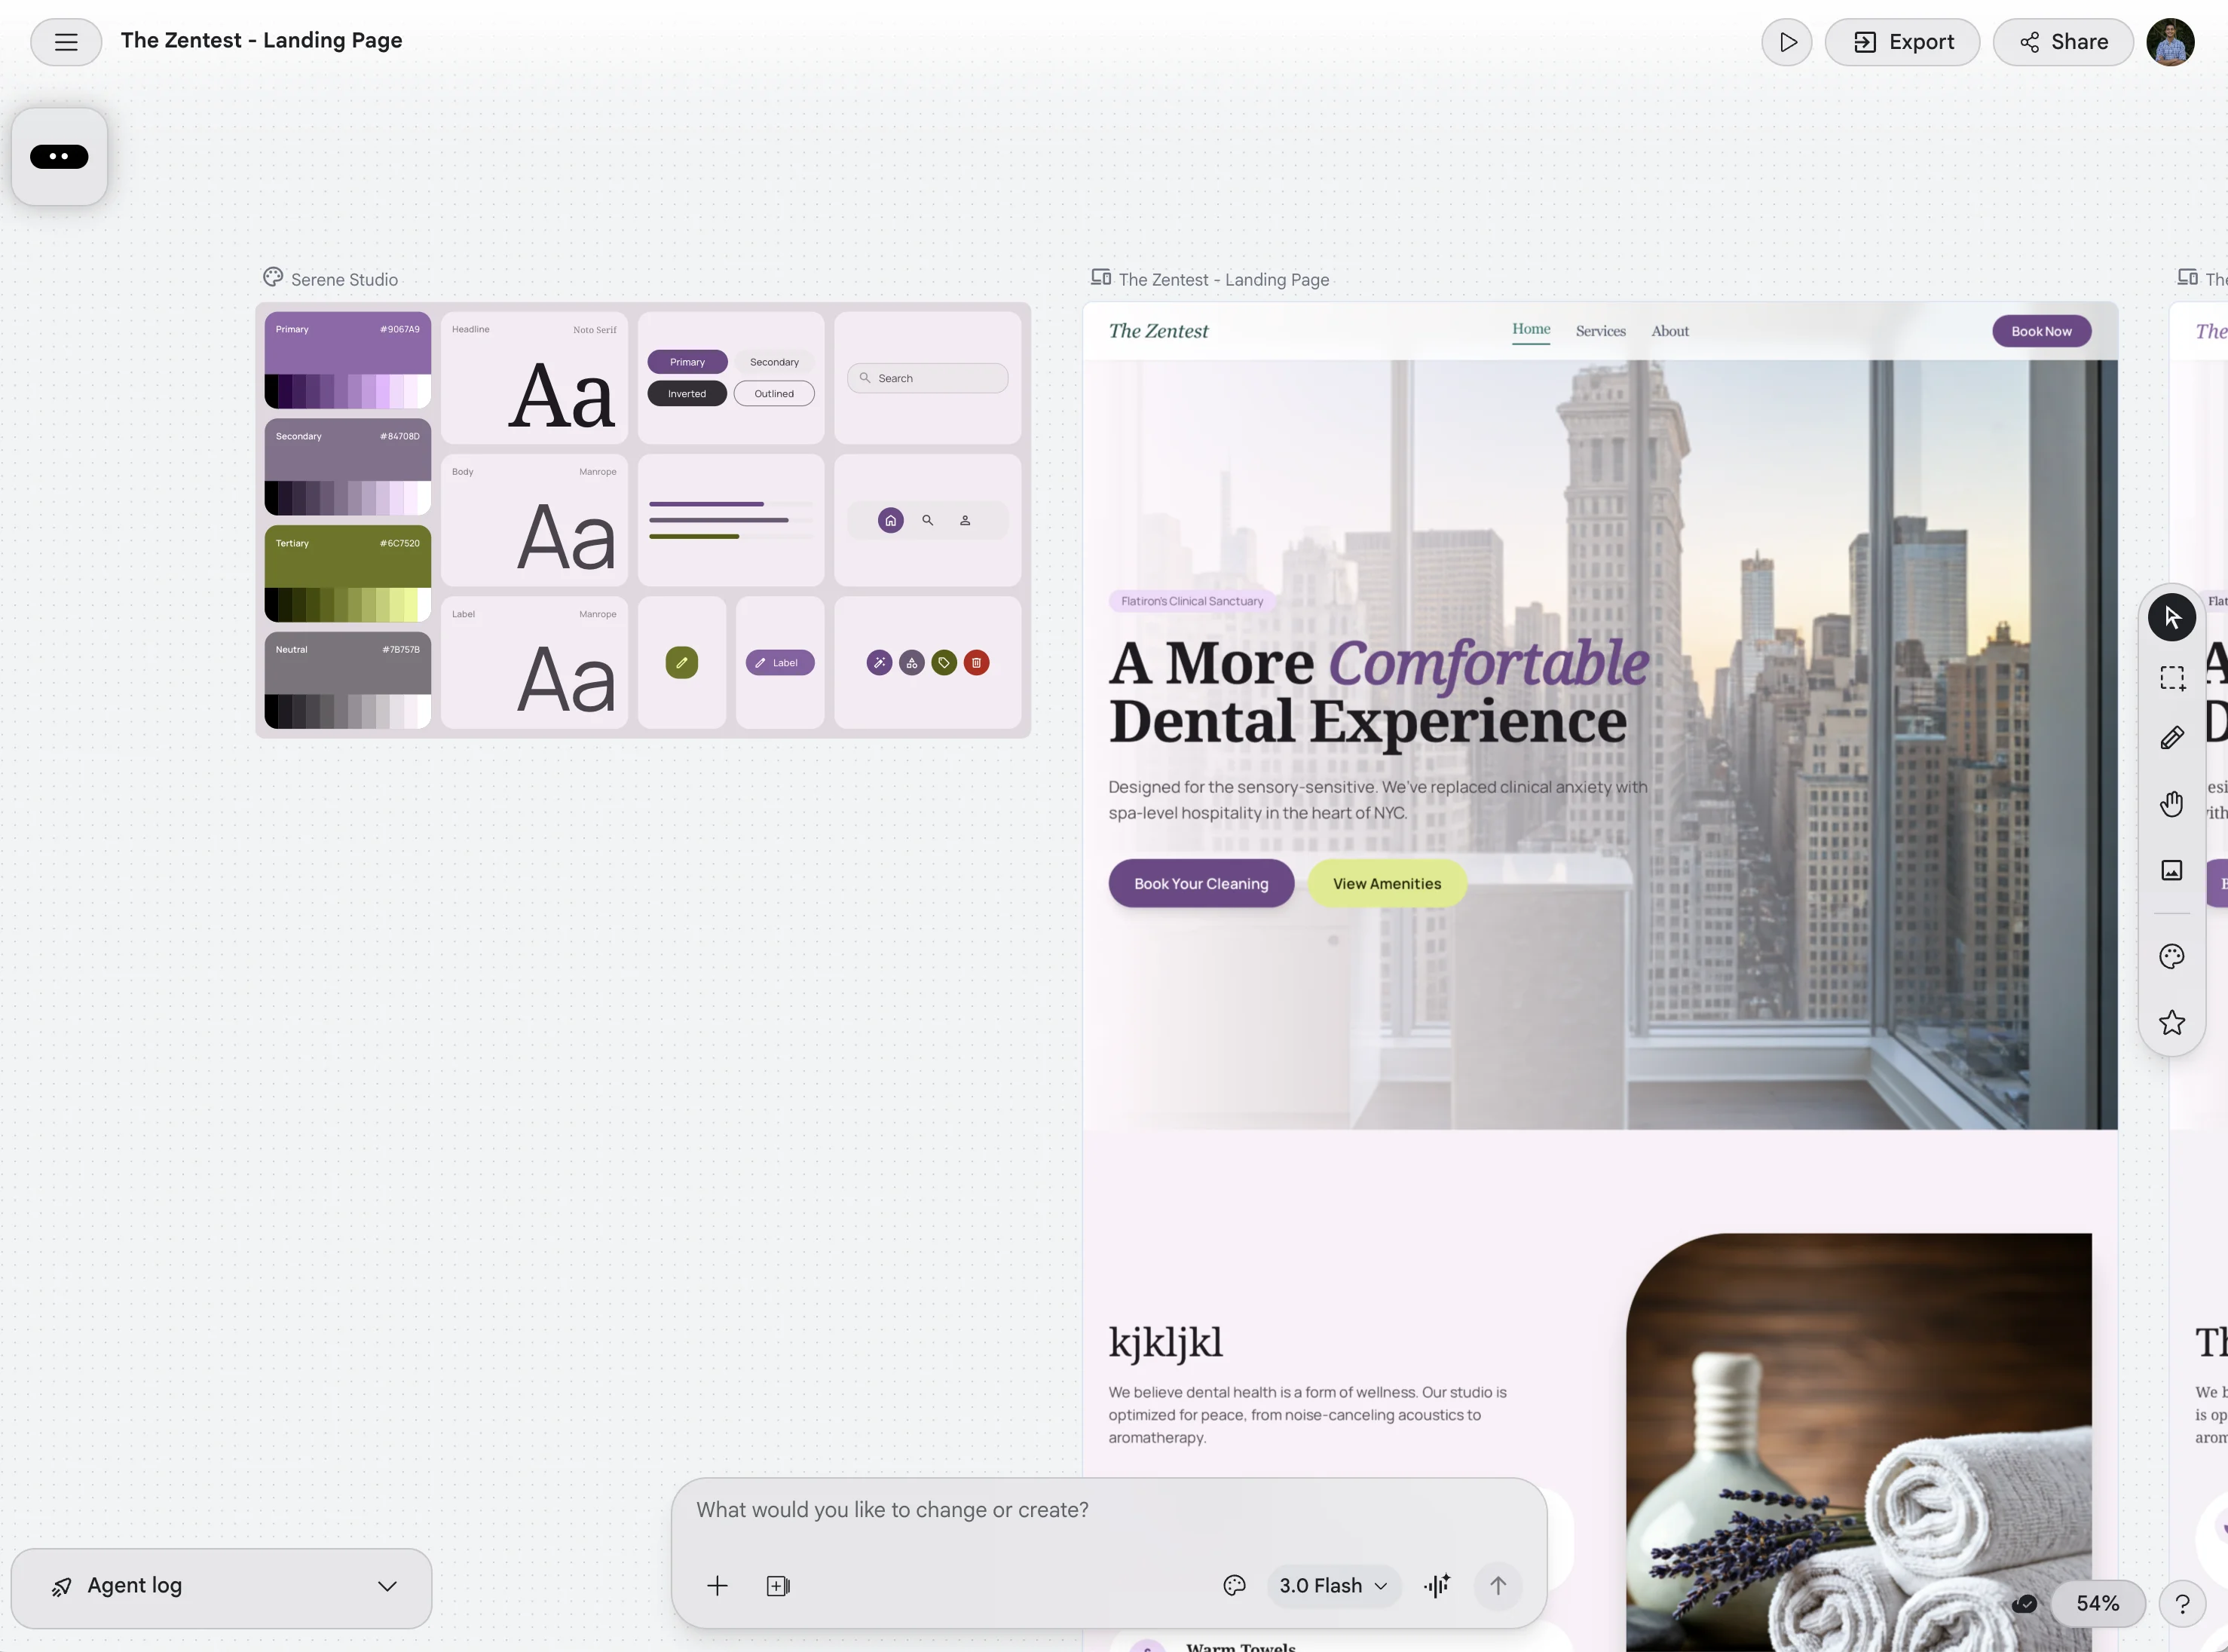Open the palette theme tool
Screen dimensions: 2228x1652
click(x=2171, y=957)
